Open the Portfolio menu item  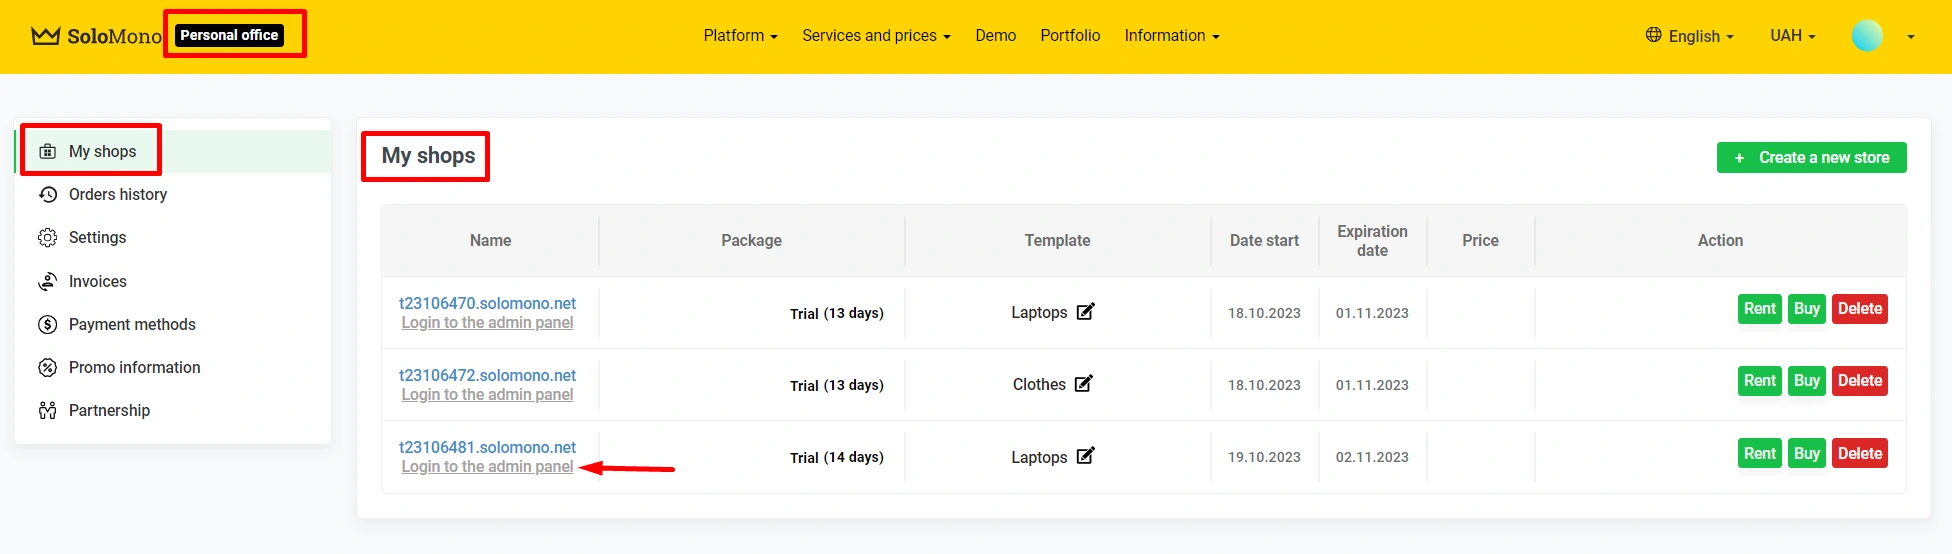click(1070, 36)
